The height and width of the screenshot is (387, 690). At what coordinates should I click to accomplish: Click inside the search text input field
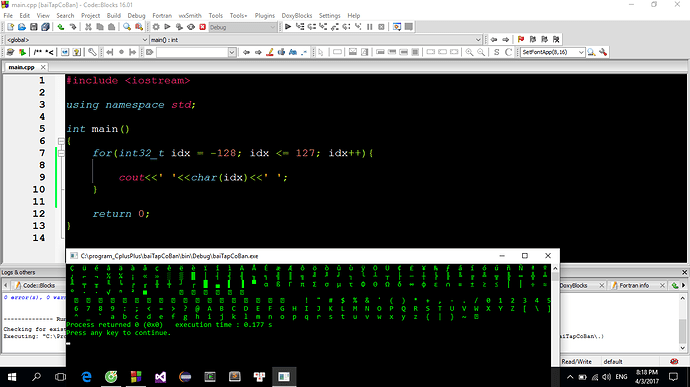(x=192, y=52)
